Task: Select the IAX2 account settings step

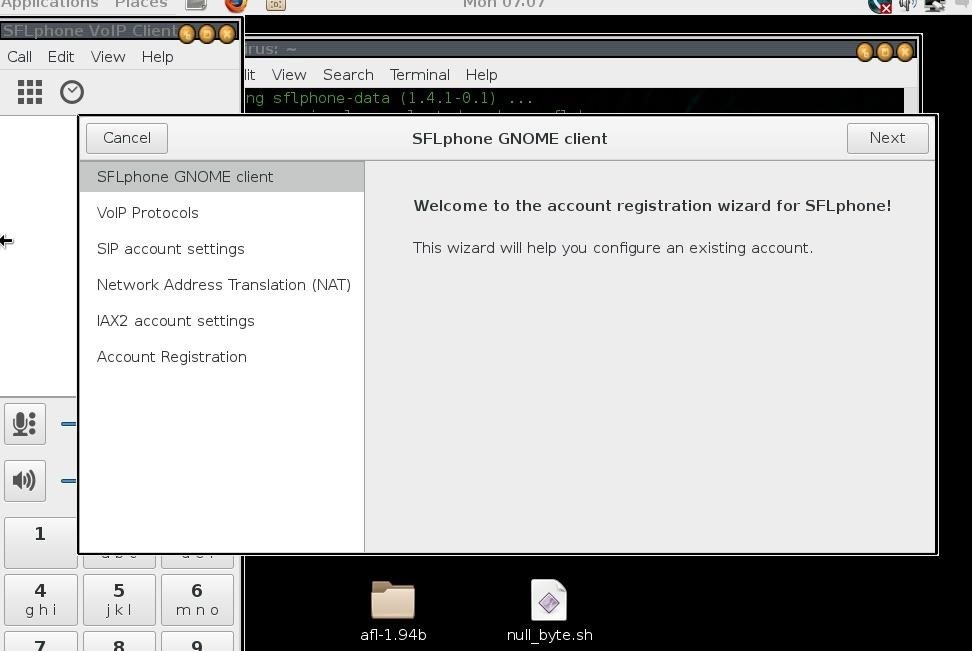Action: click(x=222, y=321)
